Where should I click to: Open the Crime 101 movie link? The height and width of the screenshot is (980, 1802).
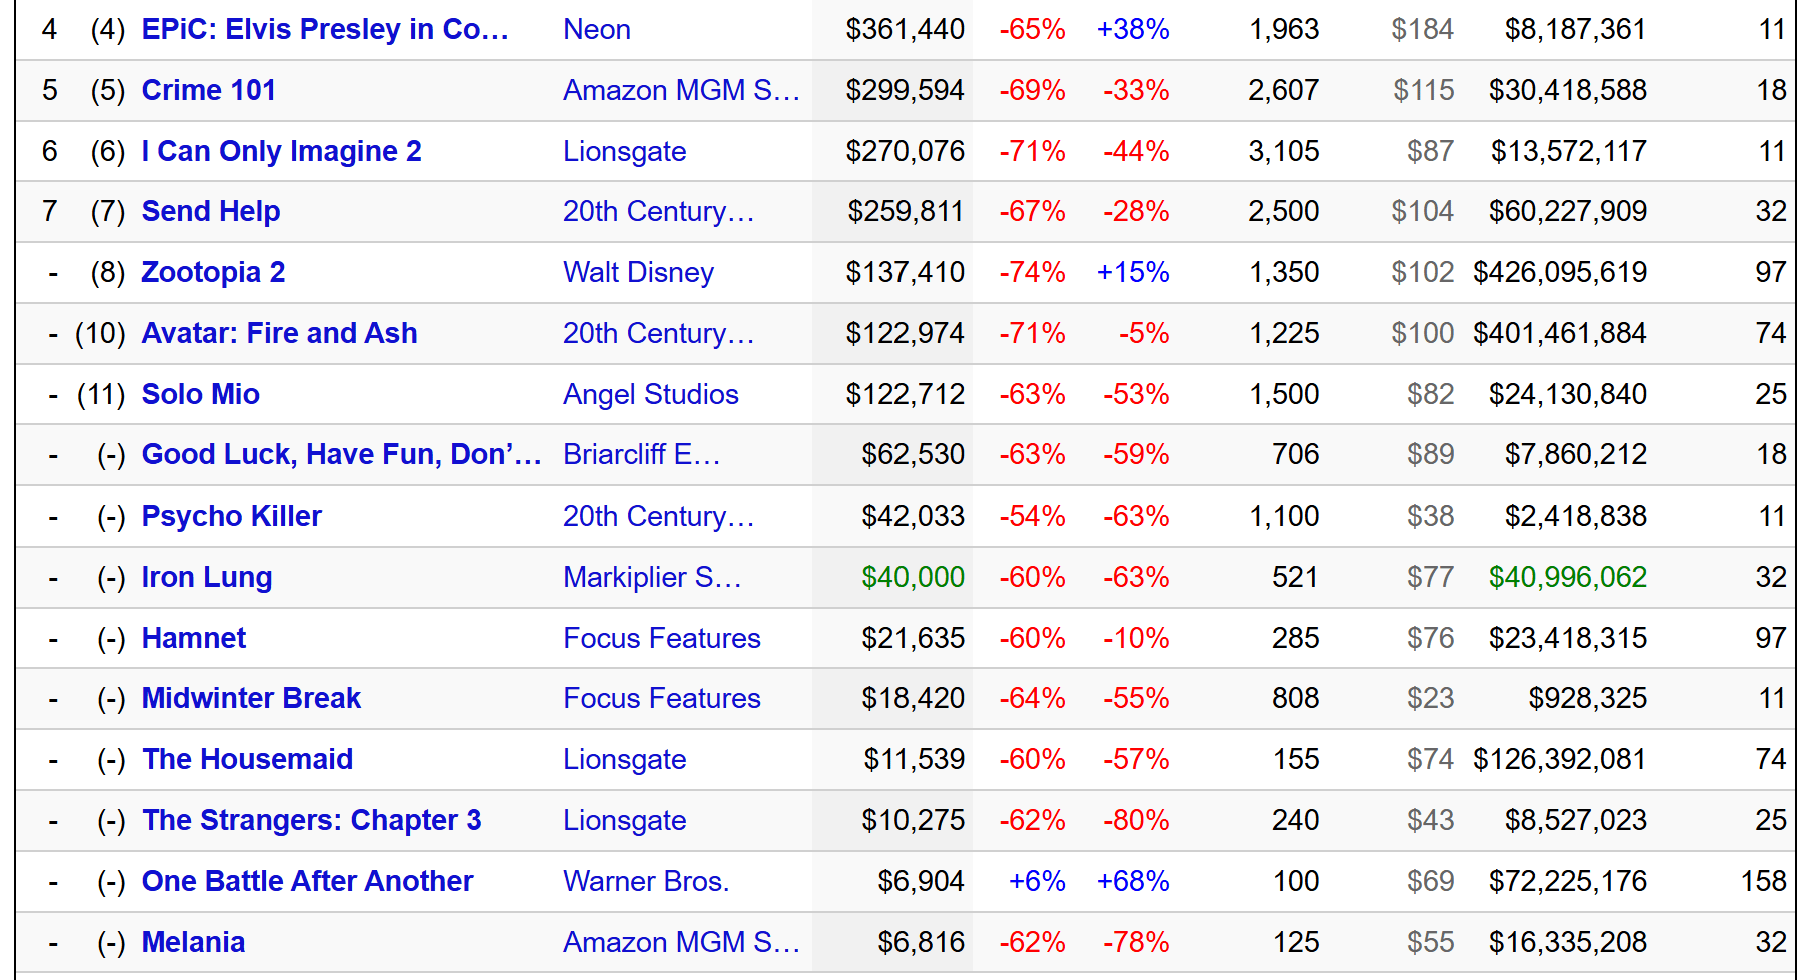click(208, 90)
